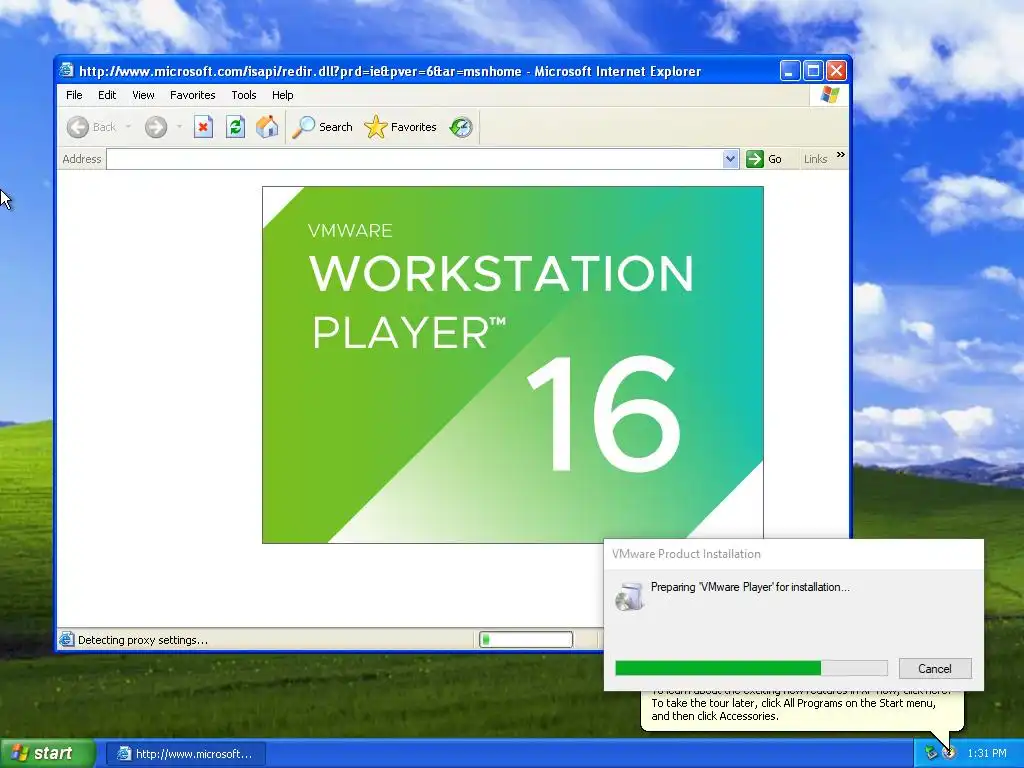Open the Forward button history dropdown arrow
Image resolution: width=1024 pixels, height=768 pixels.
coord(179,127)
